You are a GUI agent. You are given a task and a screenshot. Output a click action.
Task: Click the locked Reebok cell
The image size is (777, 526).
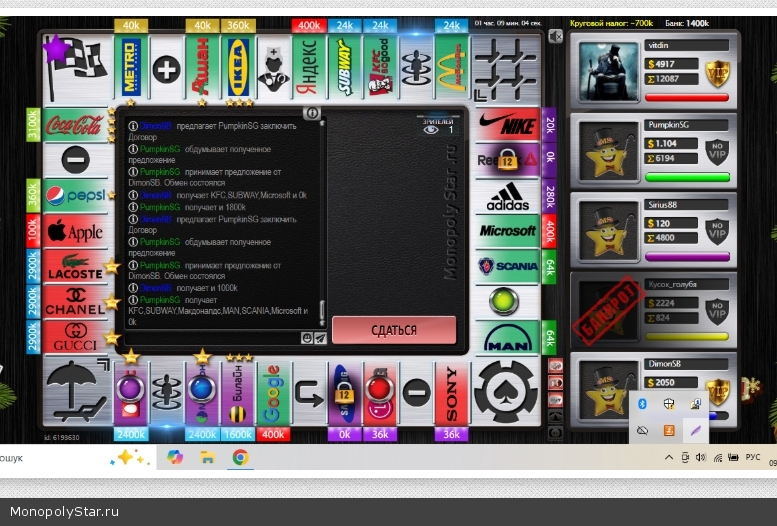[x=507, y=159]
